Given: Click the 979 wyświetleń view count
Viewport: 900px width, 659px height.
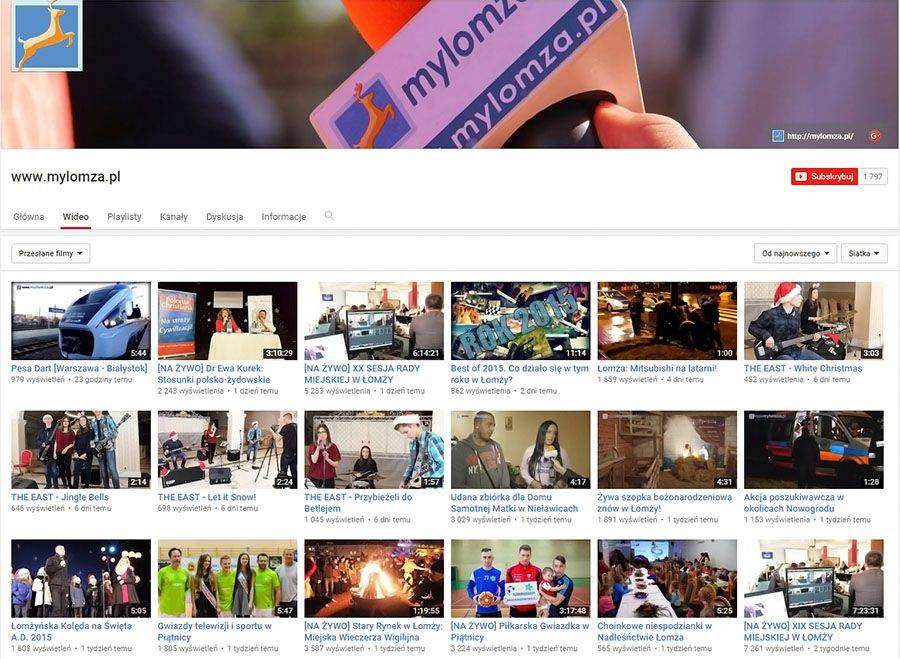Looking at the screenshot, I should [x=38, y=379].
